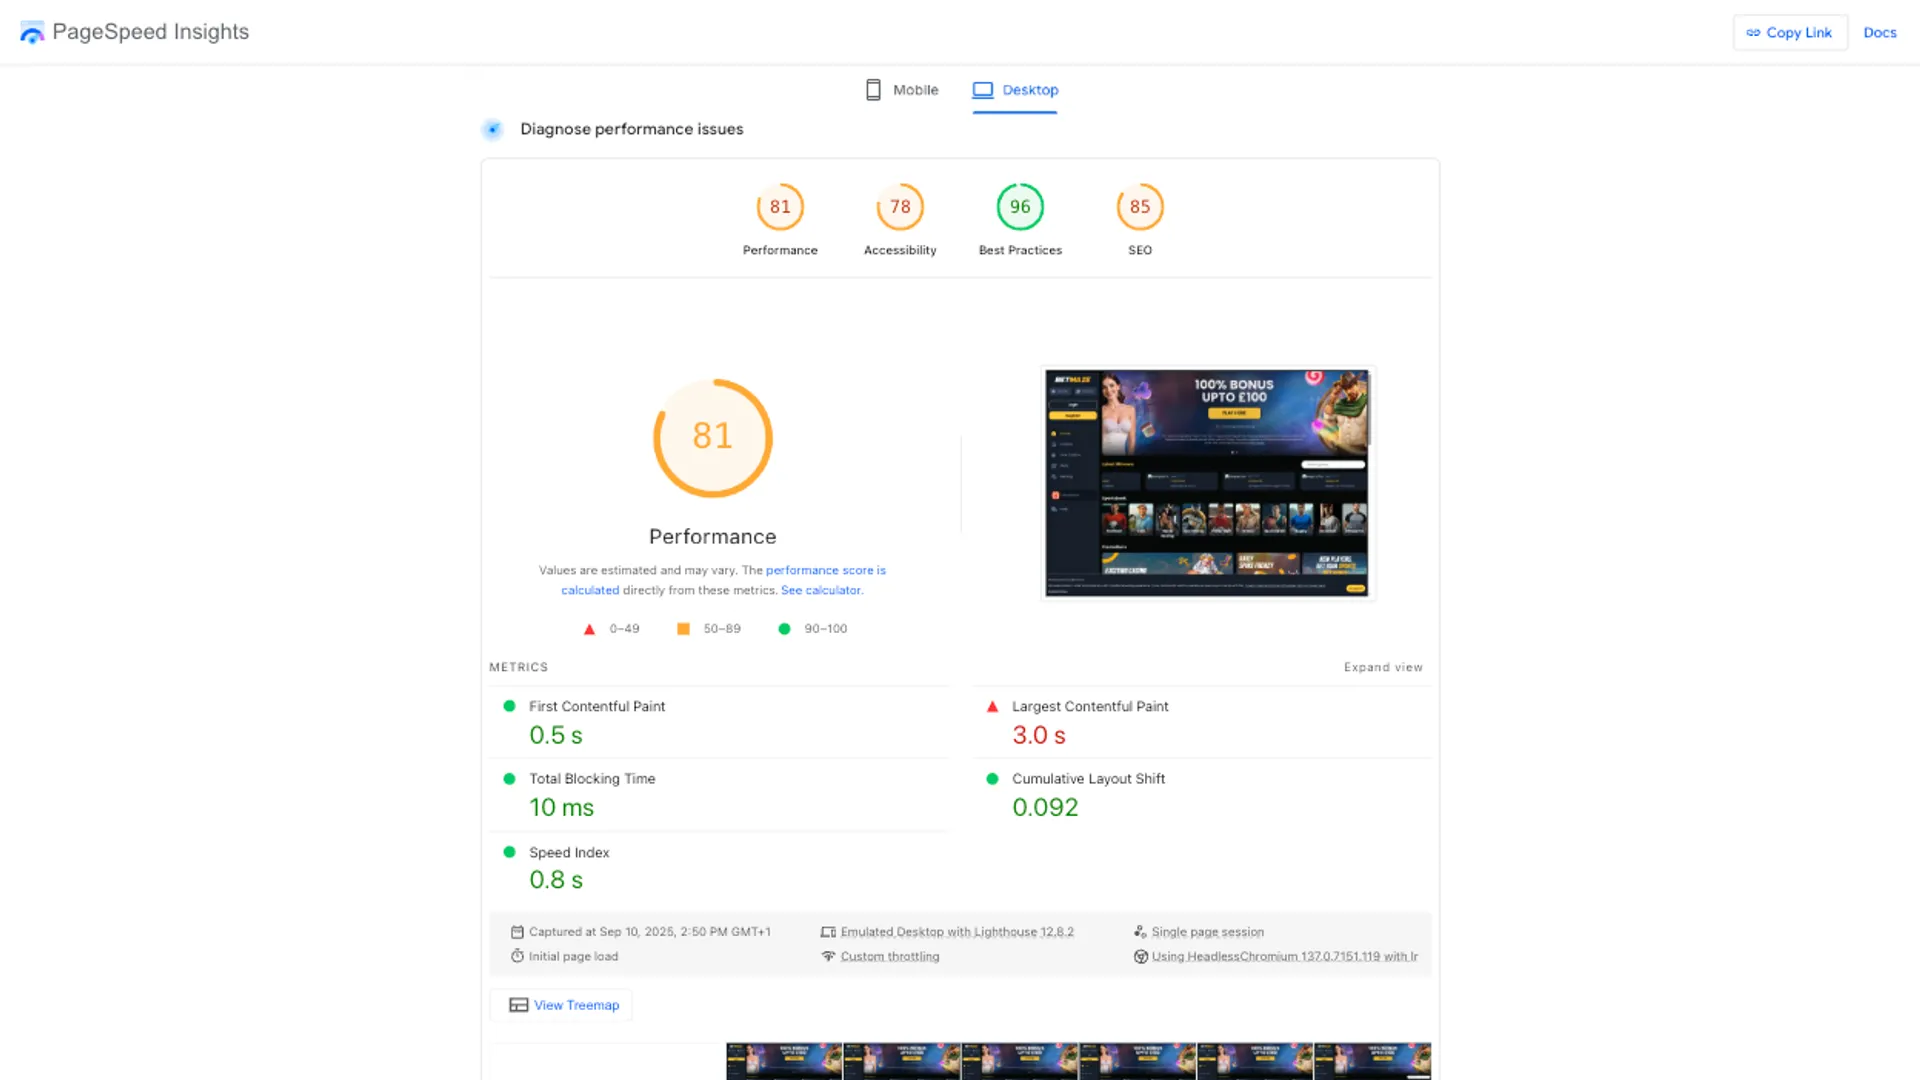The height and width of the screenshot is (1080, 1920).
Task: Open the See calculator link
Action: coord(820,590)
